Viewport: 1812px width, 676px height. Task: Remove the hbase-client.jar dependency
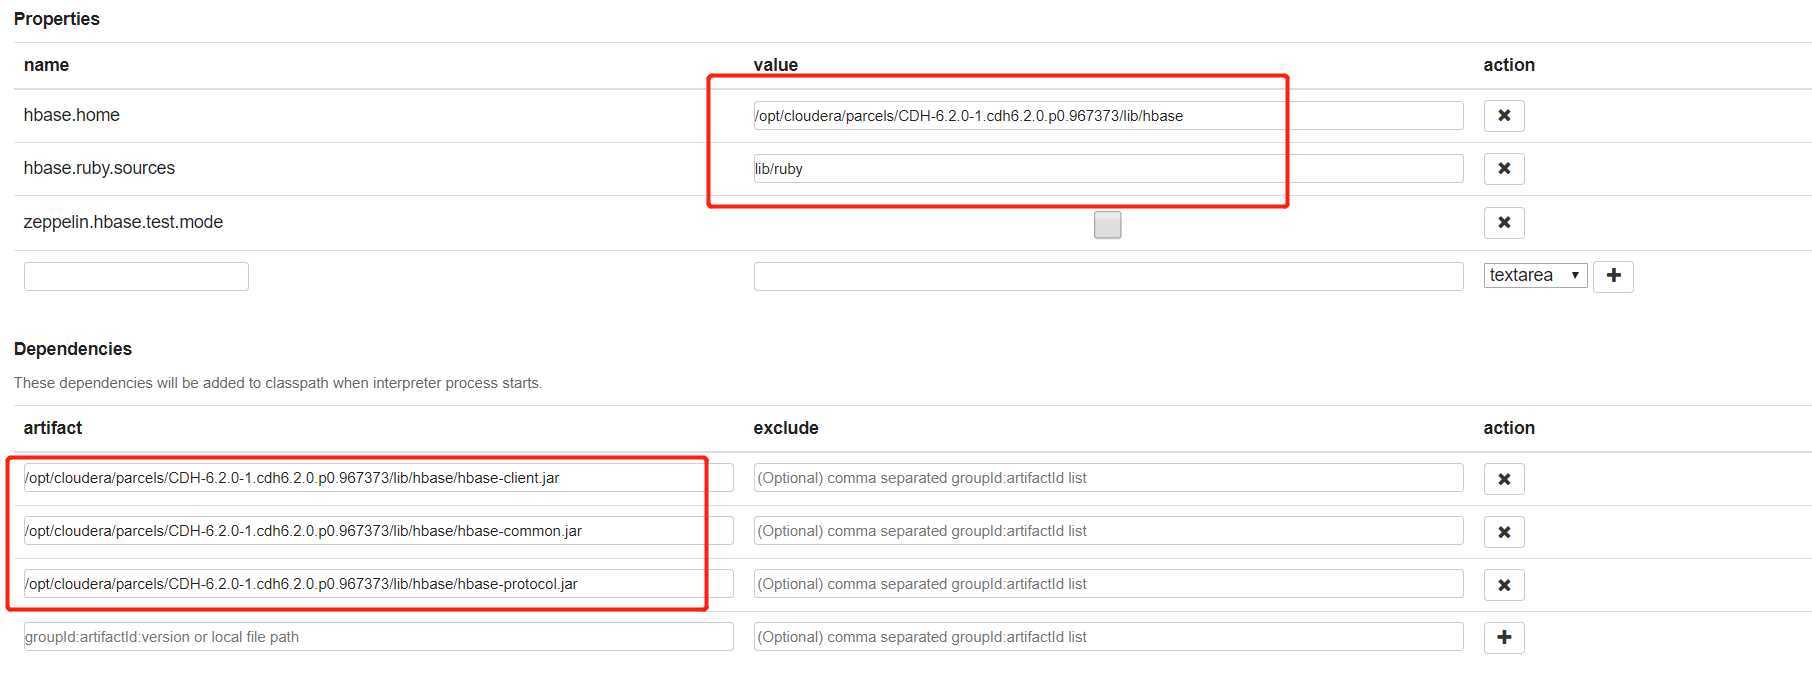click(x=1503, y=479)
